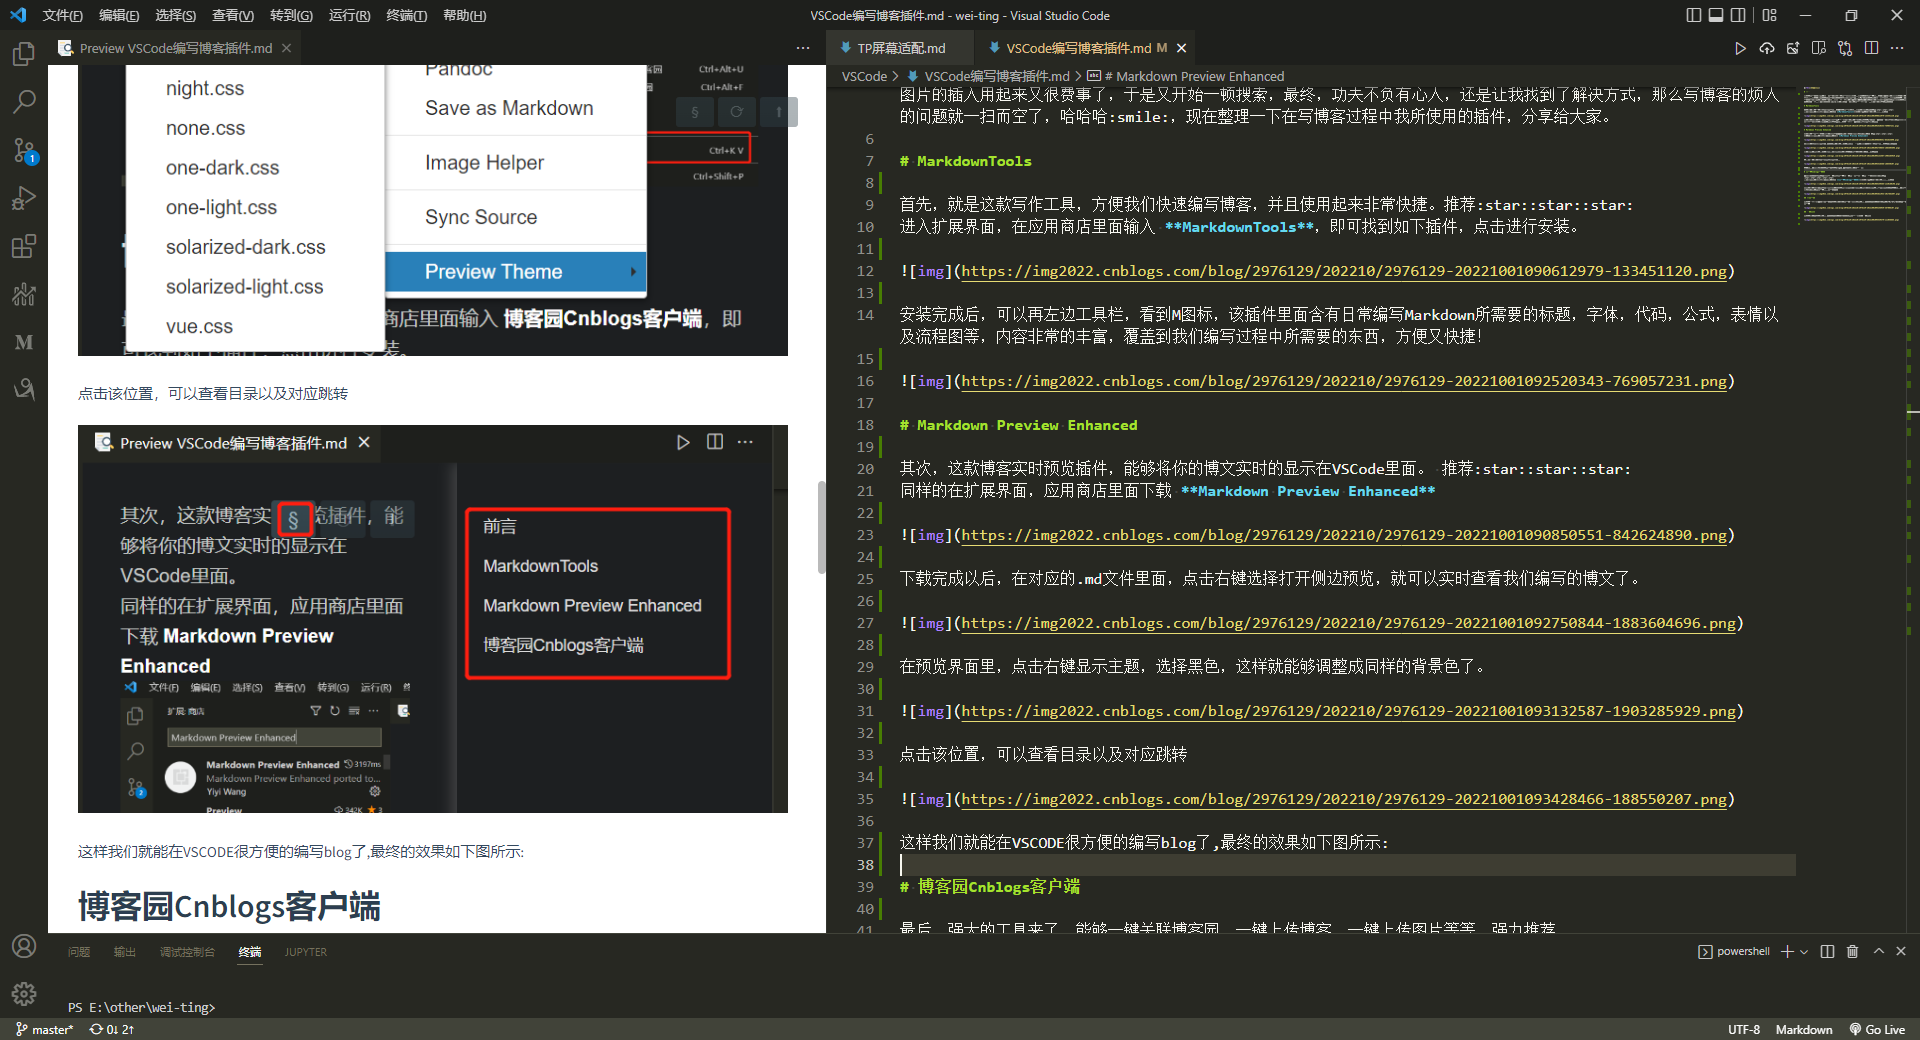This screenshot has width=1920, height=1040.
Task: Open More Actions ellipsis of preview group
Action: tap(803, 48)
